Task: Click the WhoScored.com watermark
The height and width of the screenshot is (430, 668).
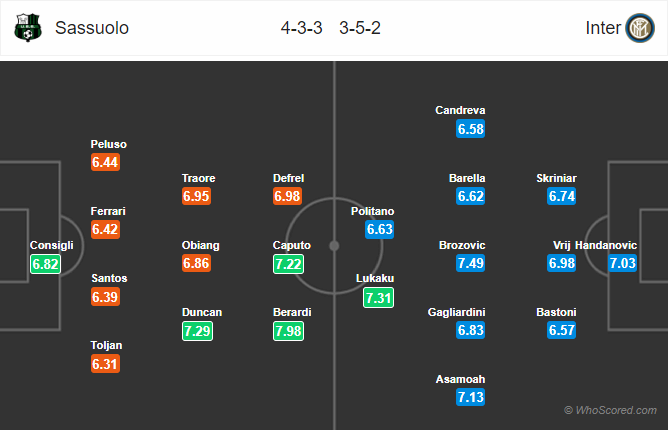Action: click(x=610, y=410)
